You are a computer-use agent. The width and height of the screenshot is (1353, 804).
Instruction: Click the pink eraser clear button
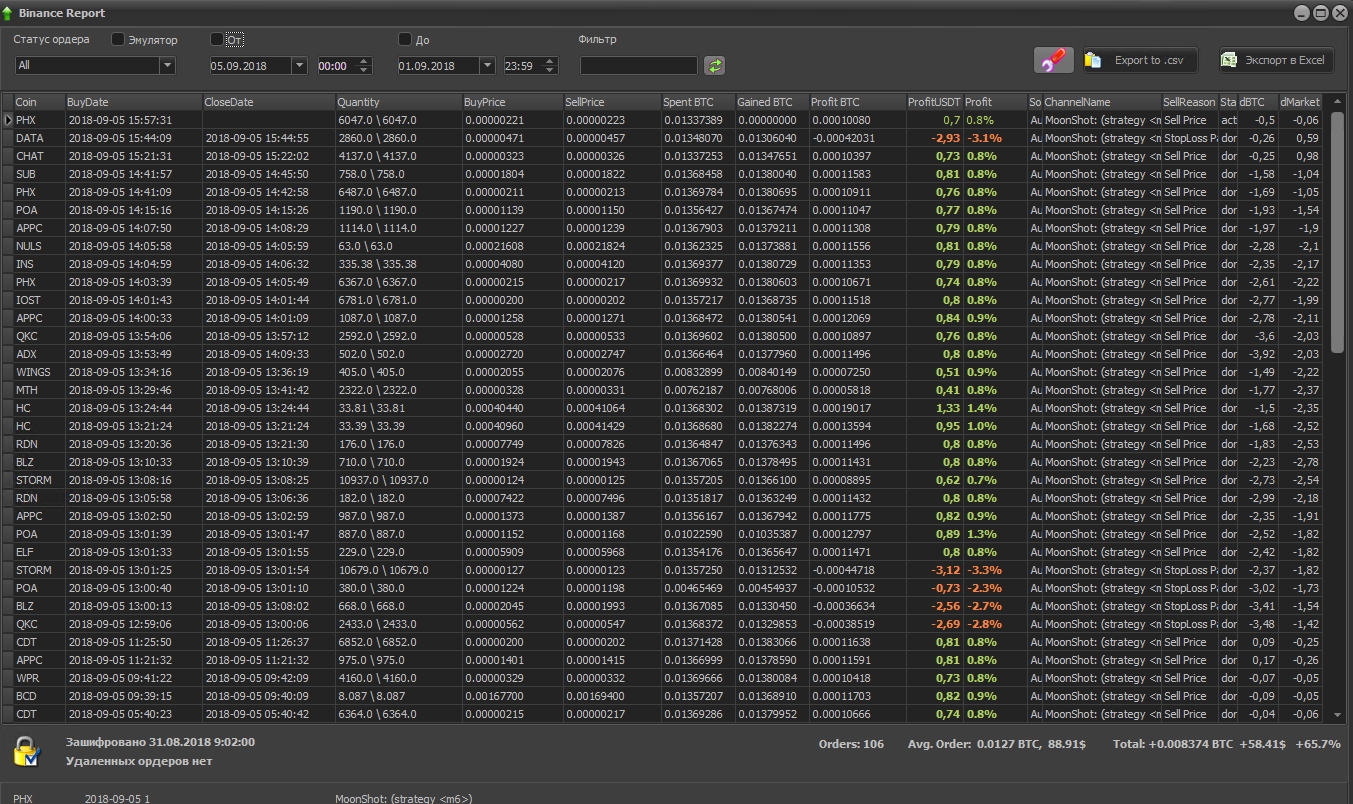pos(1054,60)
